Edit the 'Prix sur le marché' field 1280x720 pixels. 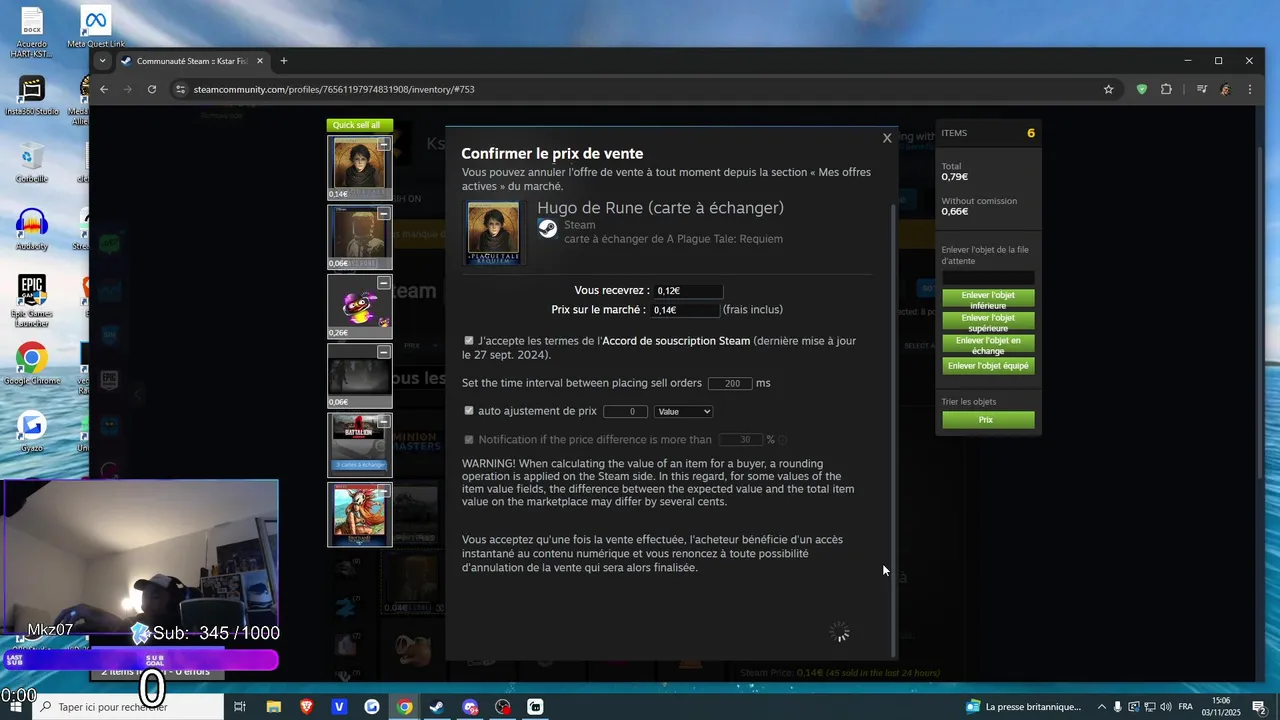pos(686,310)
